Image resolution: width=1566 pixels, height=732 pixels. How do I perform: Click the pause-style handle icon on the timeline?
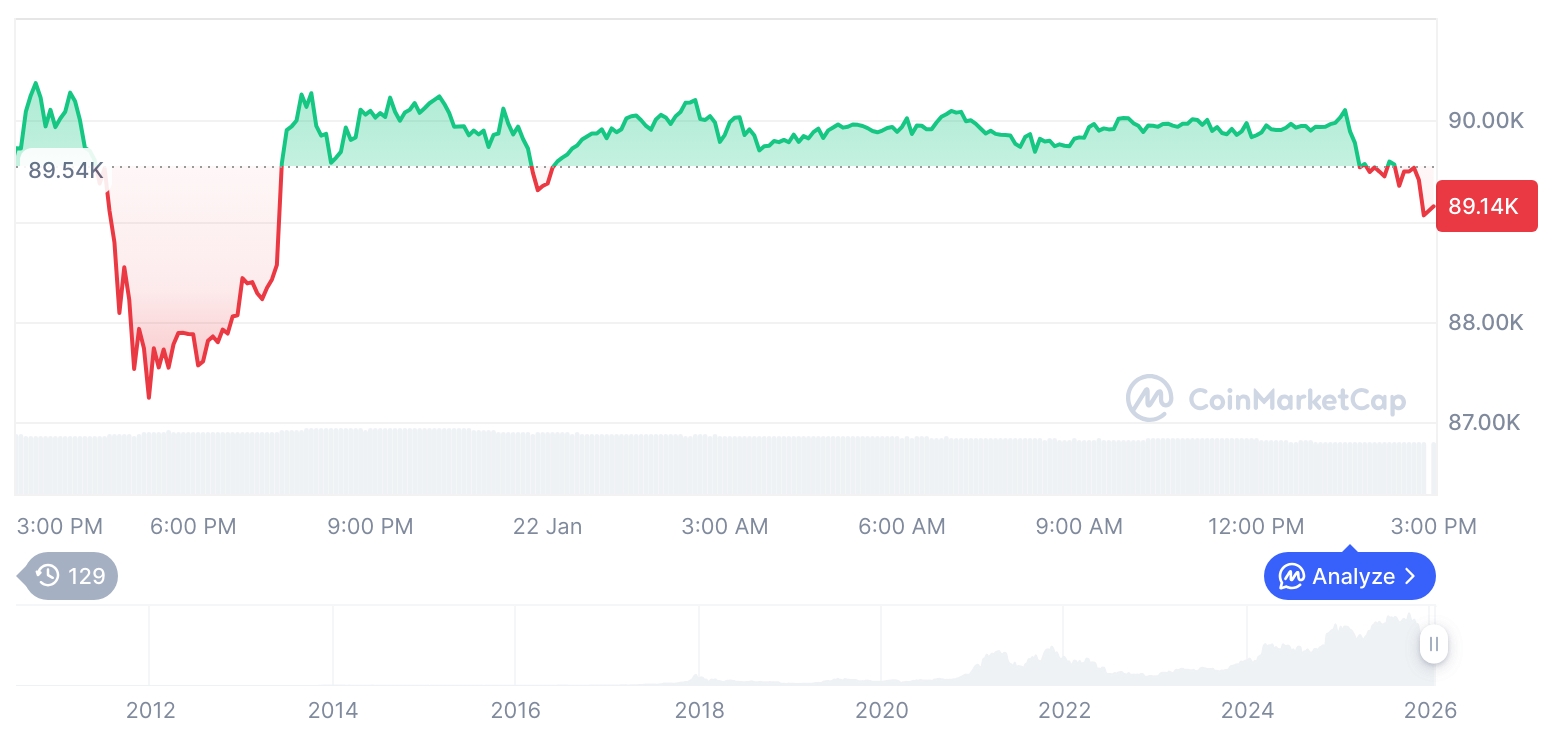pyautogui.click(x=1434, y=644)
